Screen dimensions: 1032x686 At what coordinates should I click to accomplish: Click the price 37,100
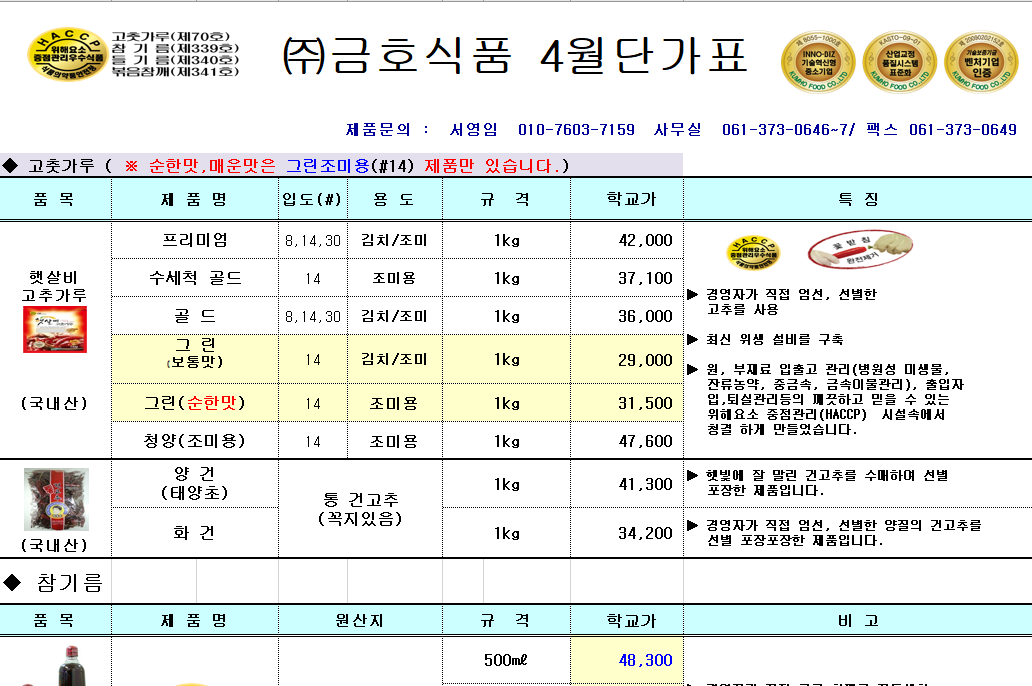[x=645, y=278]
